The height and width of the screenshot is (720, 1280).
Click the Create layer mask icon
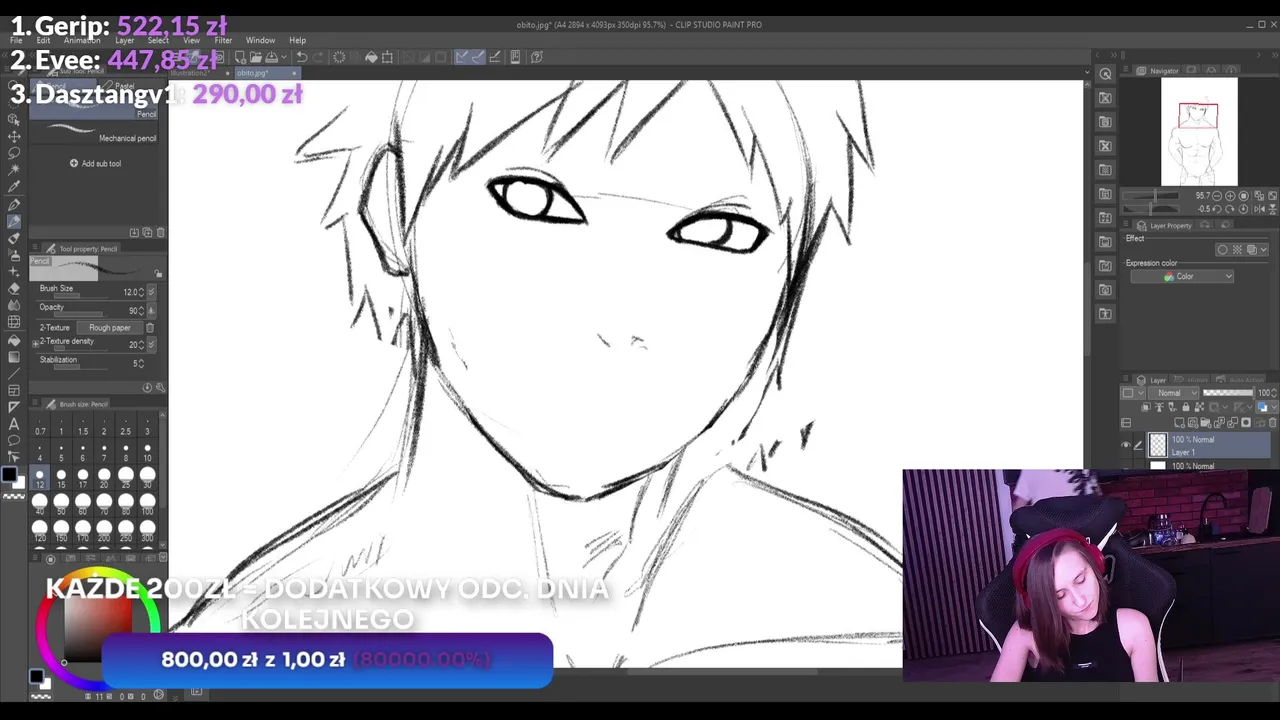coord(1246,422)
